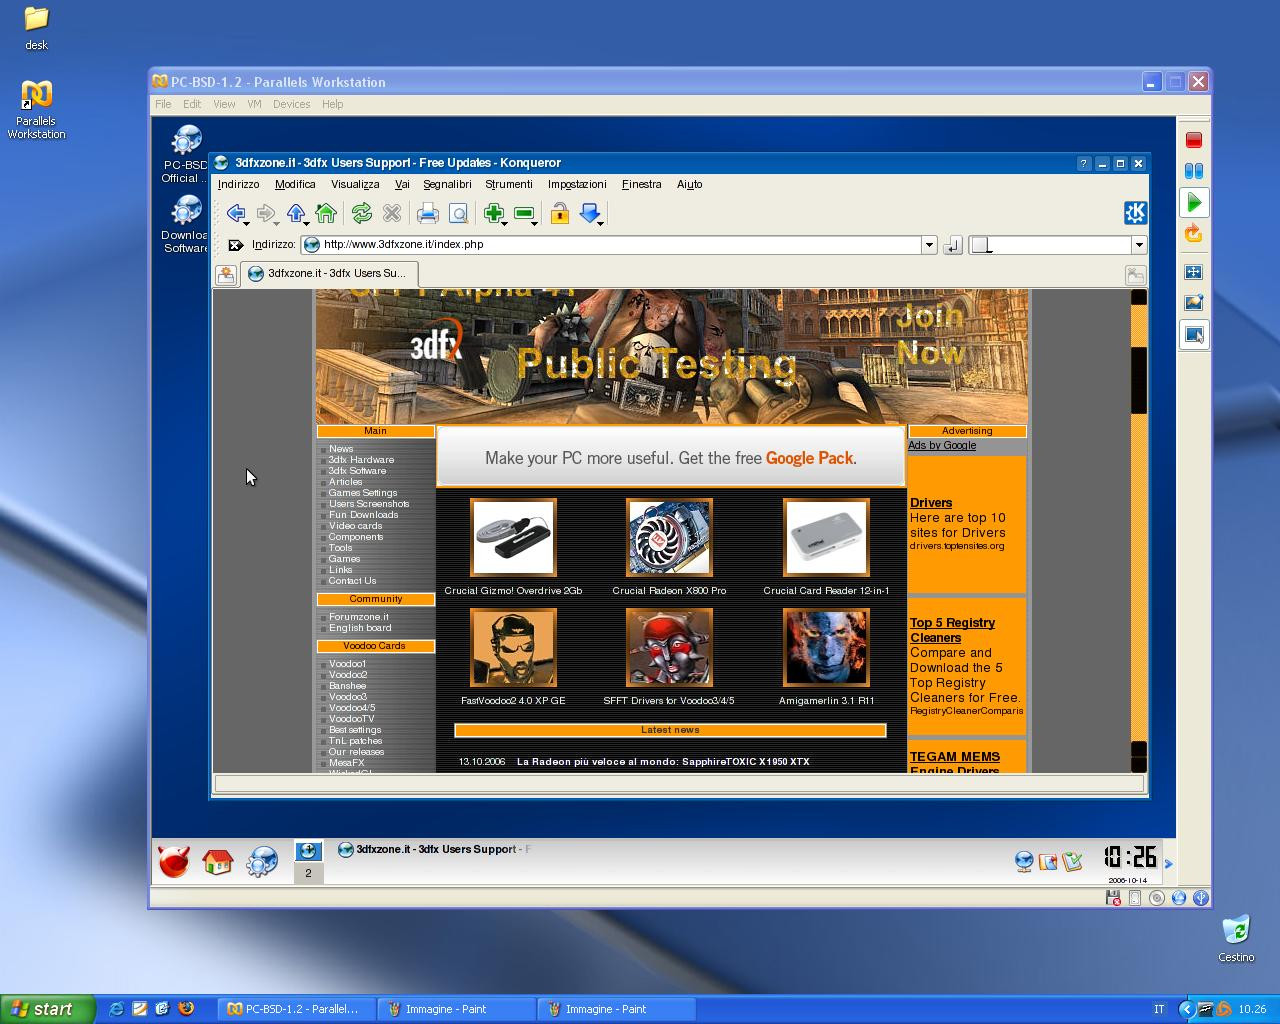This screenshot has height=1024, width=1280.
Task: Open the PC-BSD red devil start menu
Action: coord(174,860)
